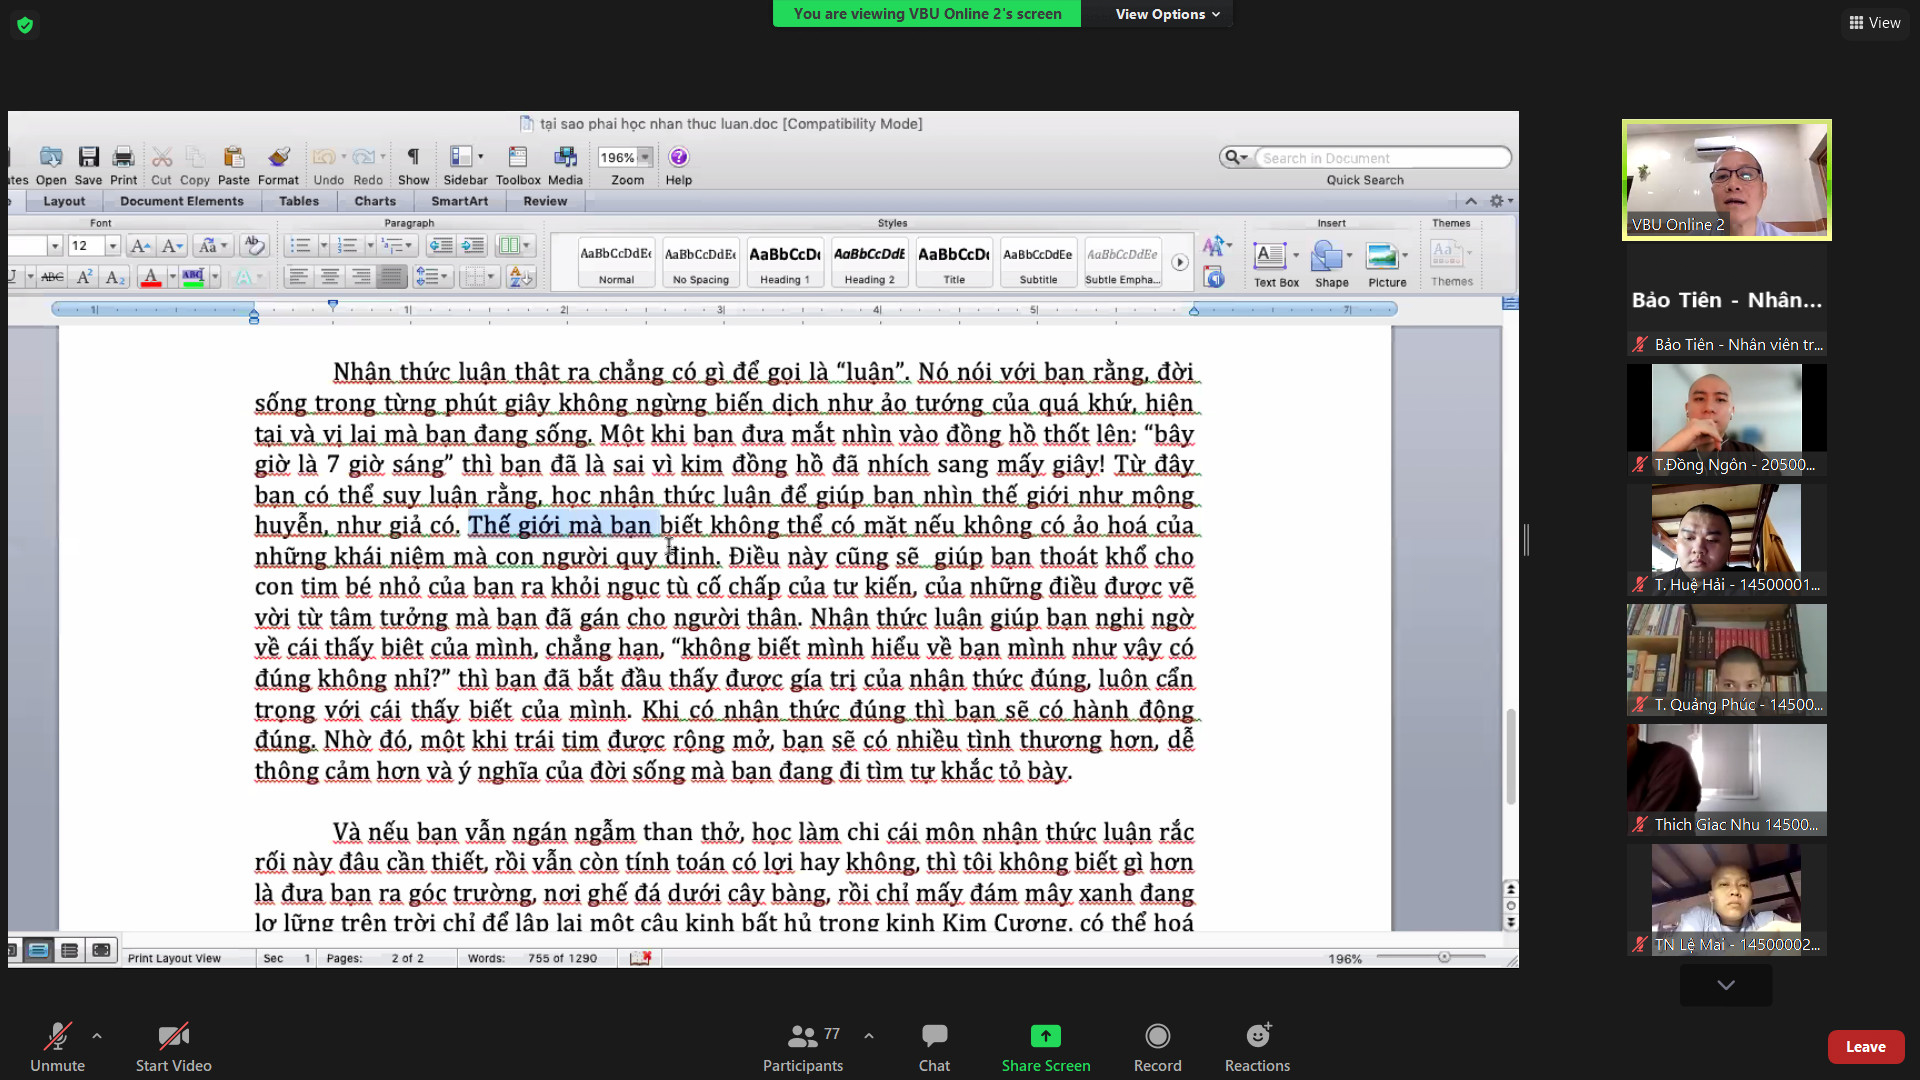1920x1080 pixels.
Task: Click the red Leave meeting button
Action: tap(1865, 1047)
